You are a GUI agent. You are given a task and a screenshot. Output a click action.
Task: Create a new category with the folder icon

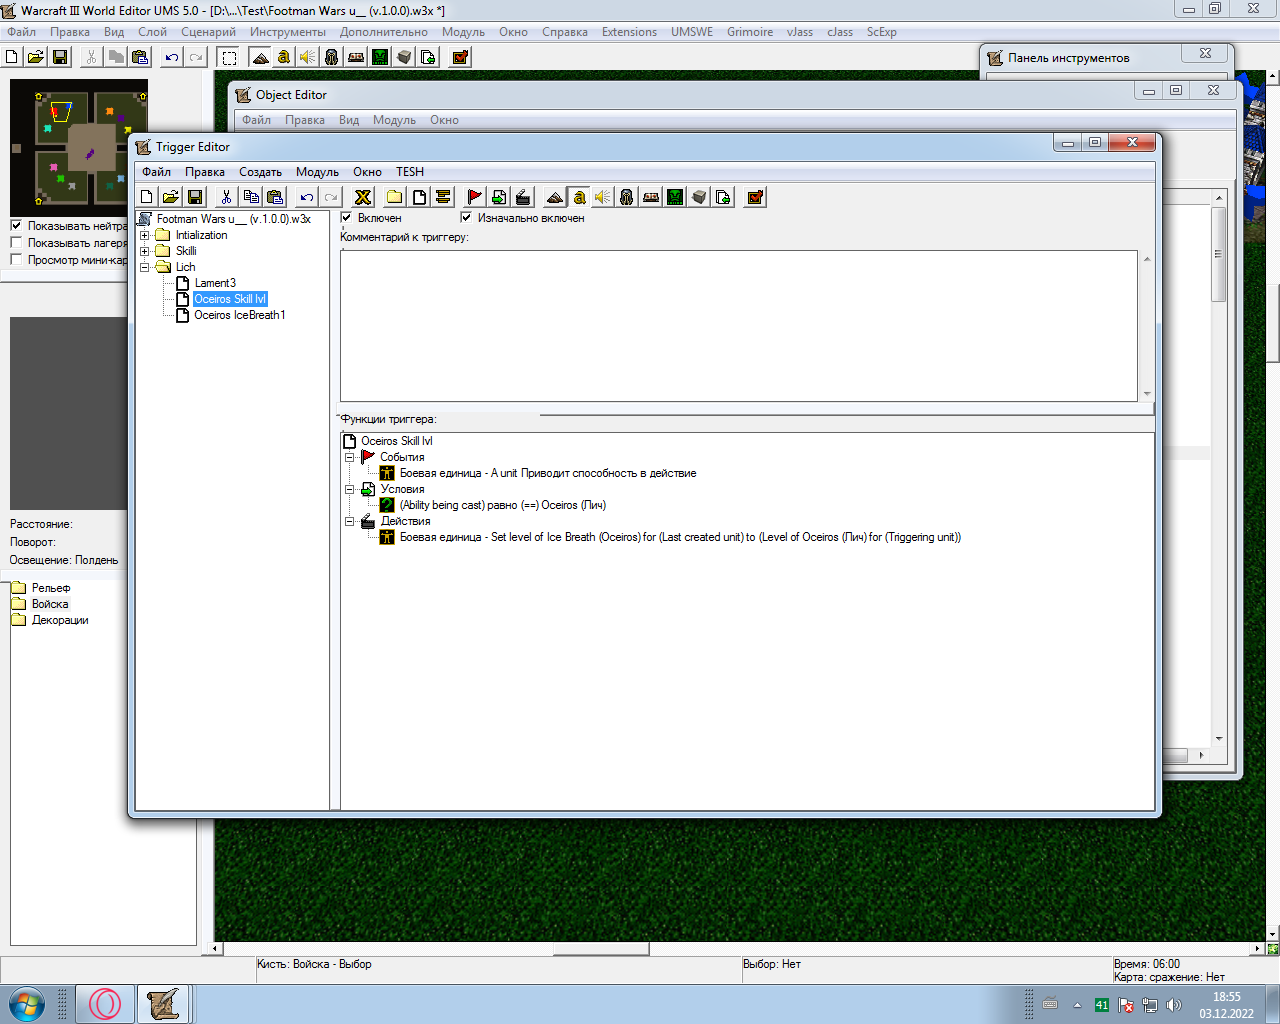[395, 197]
